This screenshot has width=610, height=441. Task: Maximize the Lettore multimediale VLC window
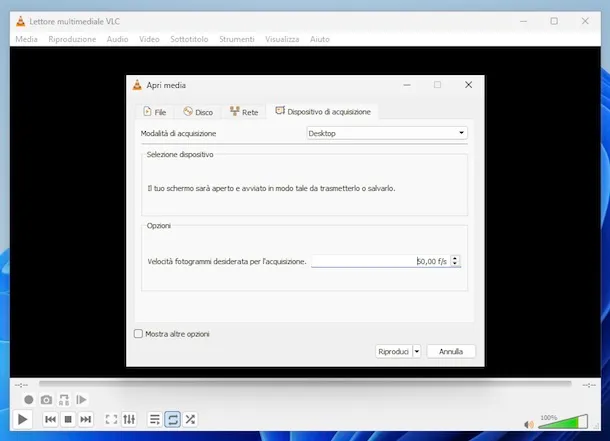click(554, 21)
